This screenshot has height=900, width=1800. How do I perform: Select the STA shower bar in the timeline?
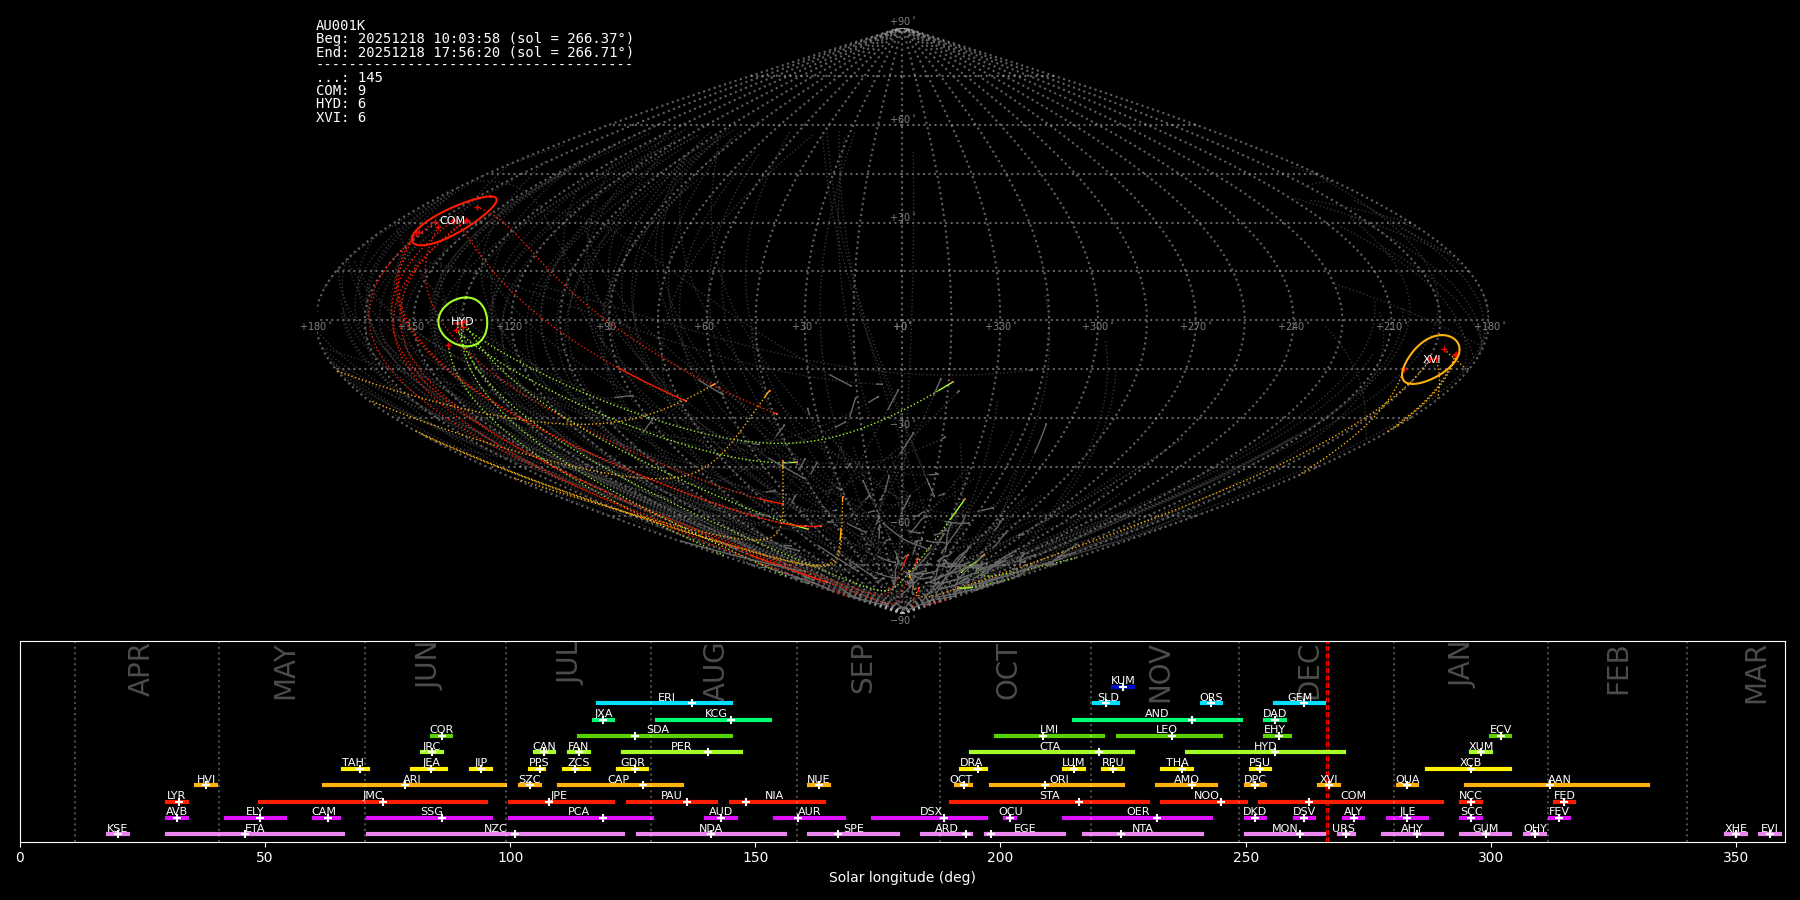pos(1049,802)
